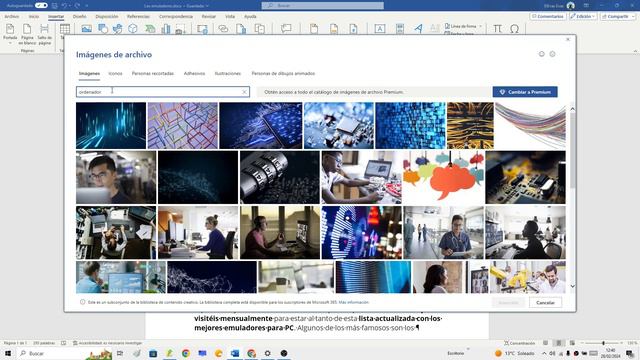This screenshot has height=360, width=640.
Task: Open the Adhesivos tab
Action: 194,73
